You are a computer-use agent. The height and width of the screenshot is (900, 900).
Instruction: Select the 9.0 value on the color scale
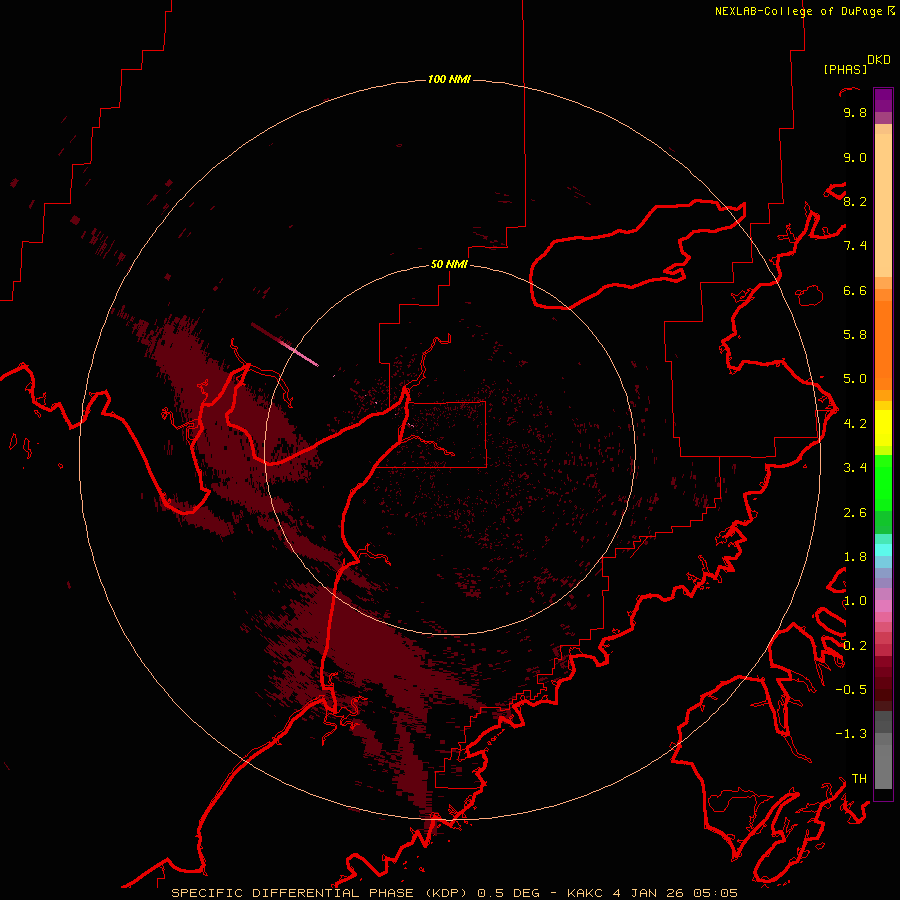pyautogui.click(x=855, y=157)
